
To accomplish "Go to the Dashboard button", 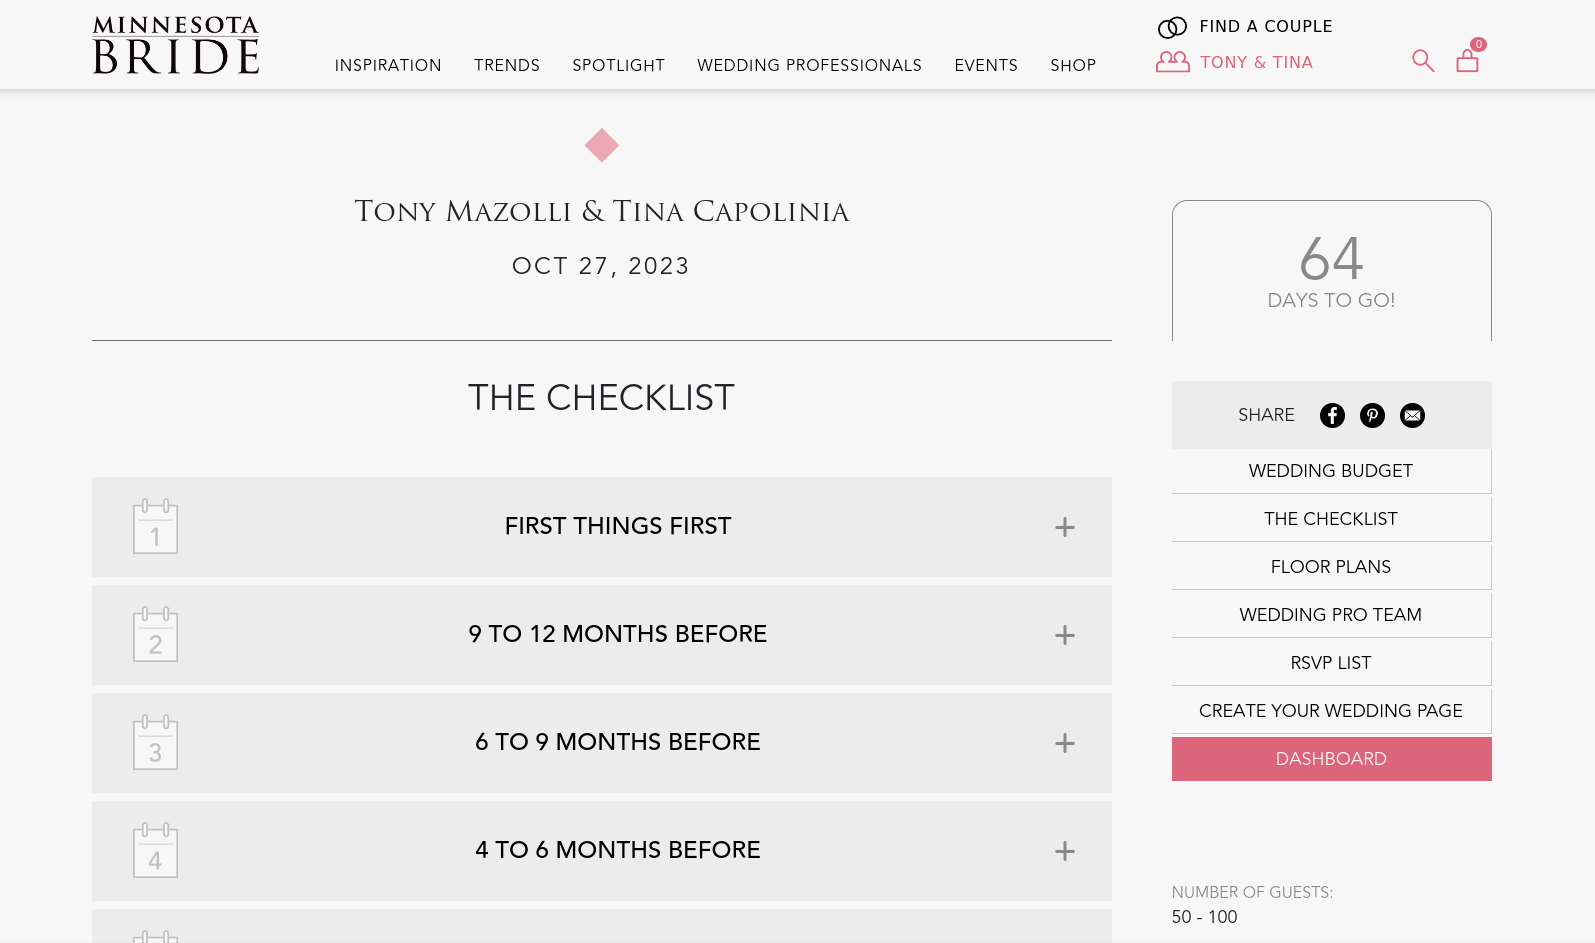I will click(x=1331, y=759).
